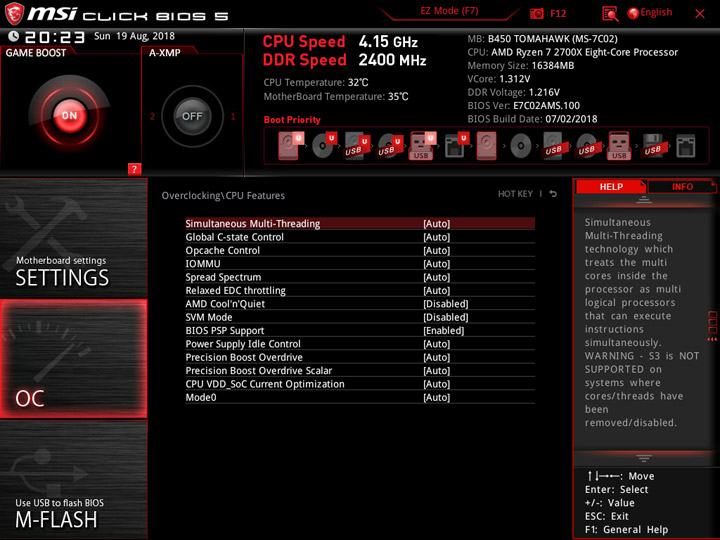Open Precision Boost Overdrive [Auto] value

[437, 357]
